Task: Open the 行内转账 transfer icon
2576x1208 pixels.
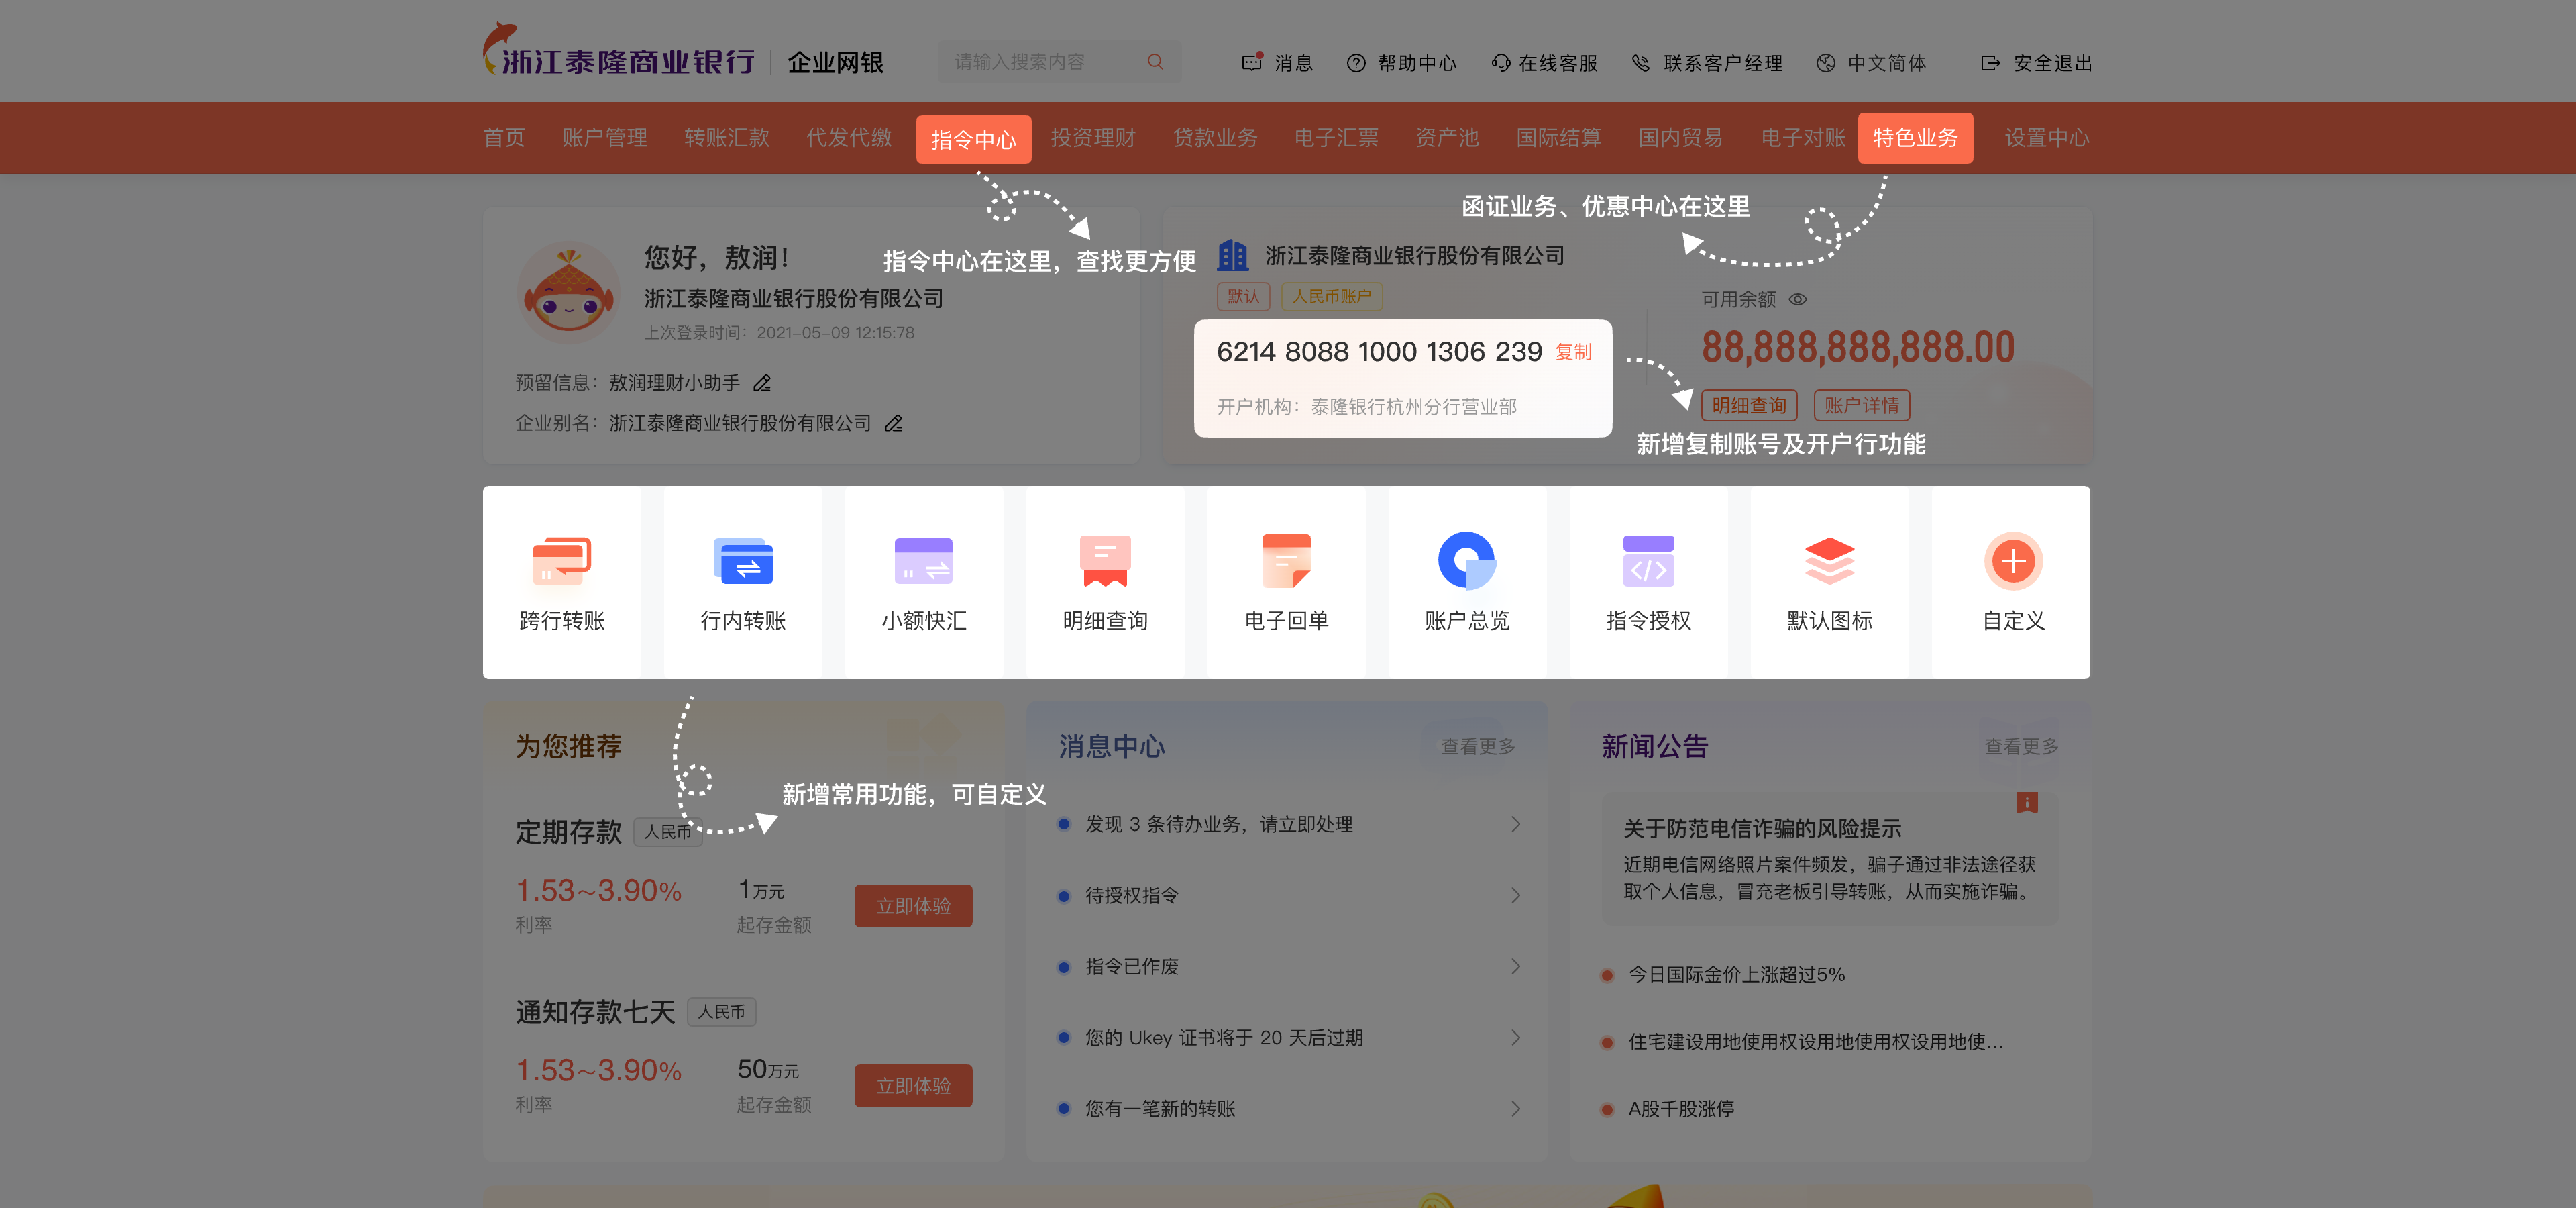Action: 743,561
